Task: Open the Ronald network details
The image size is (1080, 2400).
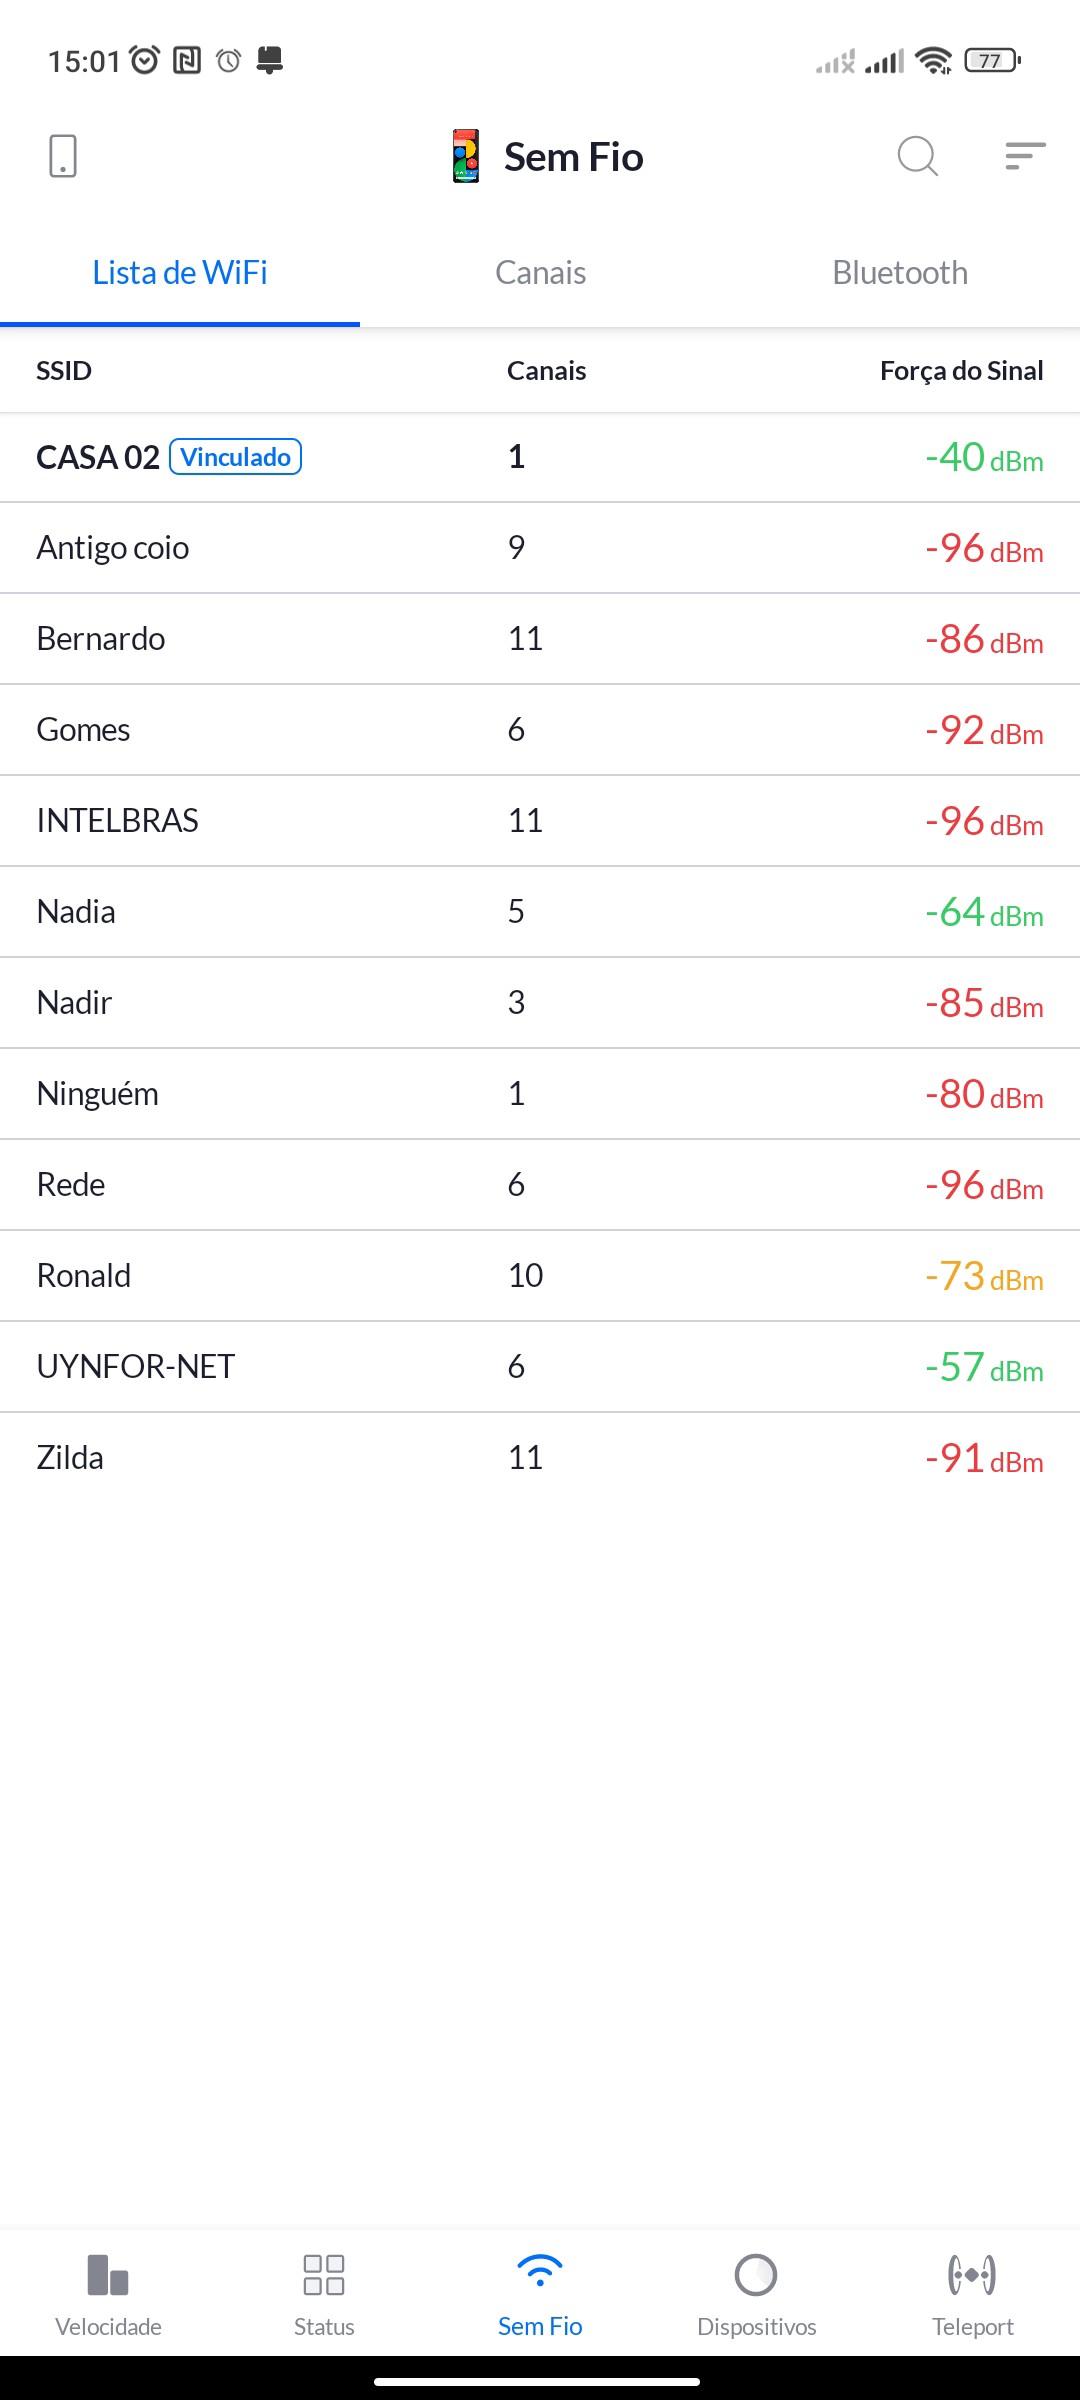Action: (84, 1276)
